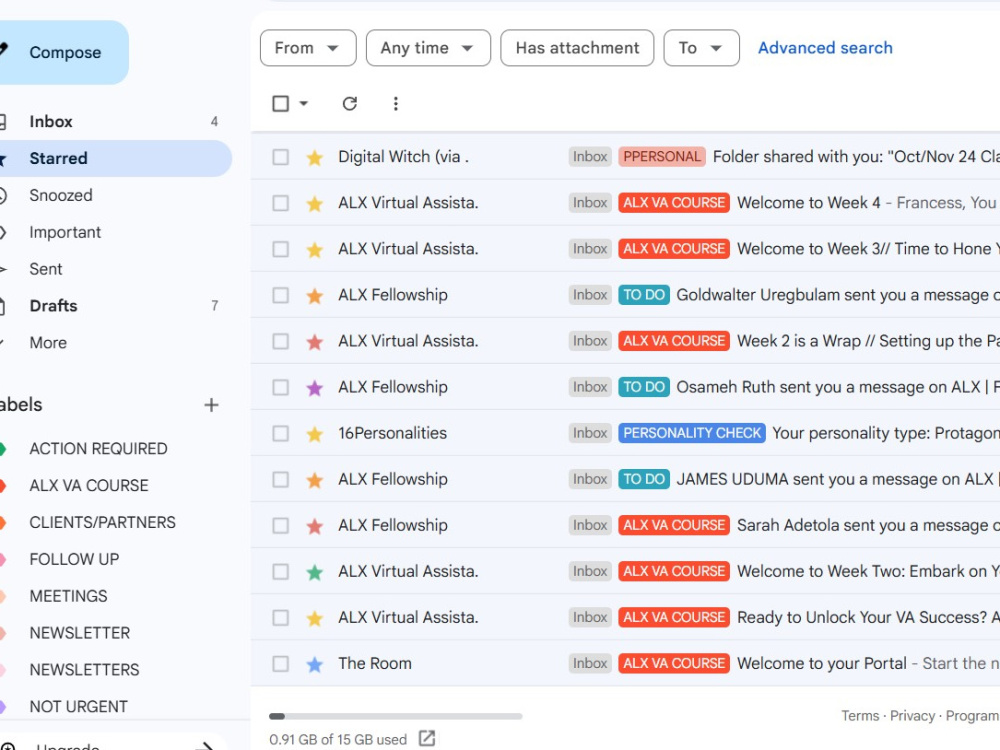Viewport: 1000px width, 750px height.
Task: Tick the checkbox for Welcome to Week 3 email
Action: [x=281, y=249]
